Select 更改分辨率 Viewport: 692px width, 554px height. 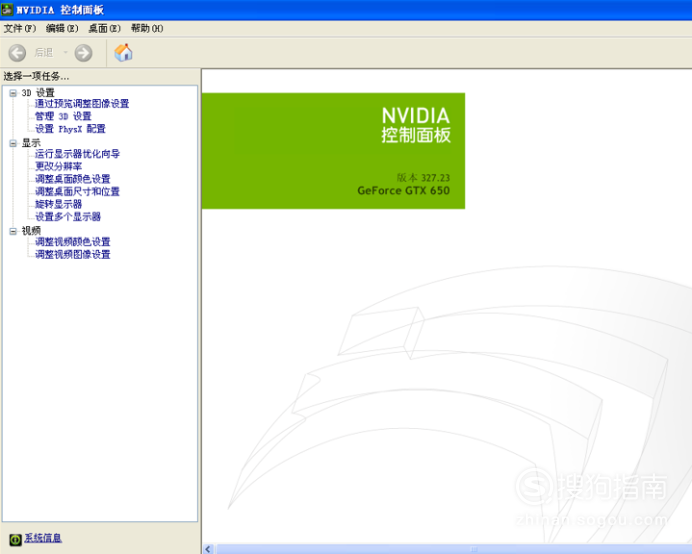[58, 166]
